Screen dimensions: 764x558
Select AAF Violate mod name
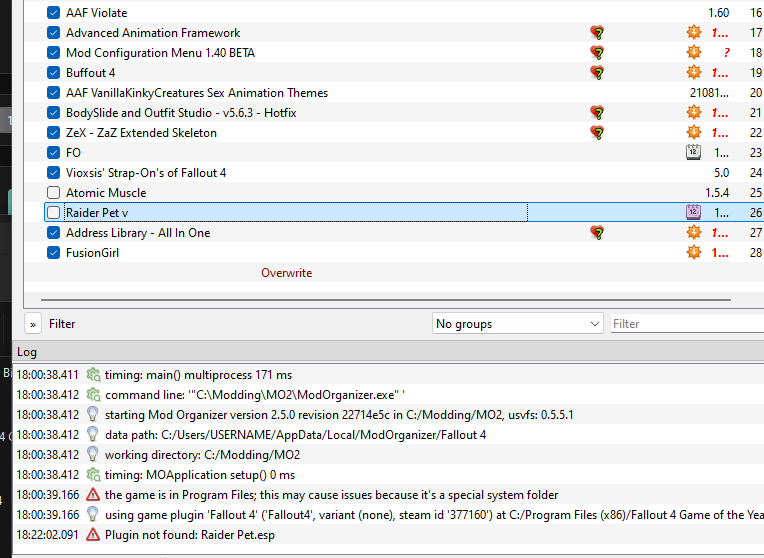pyautogui.click(x=96, y=13)
